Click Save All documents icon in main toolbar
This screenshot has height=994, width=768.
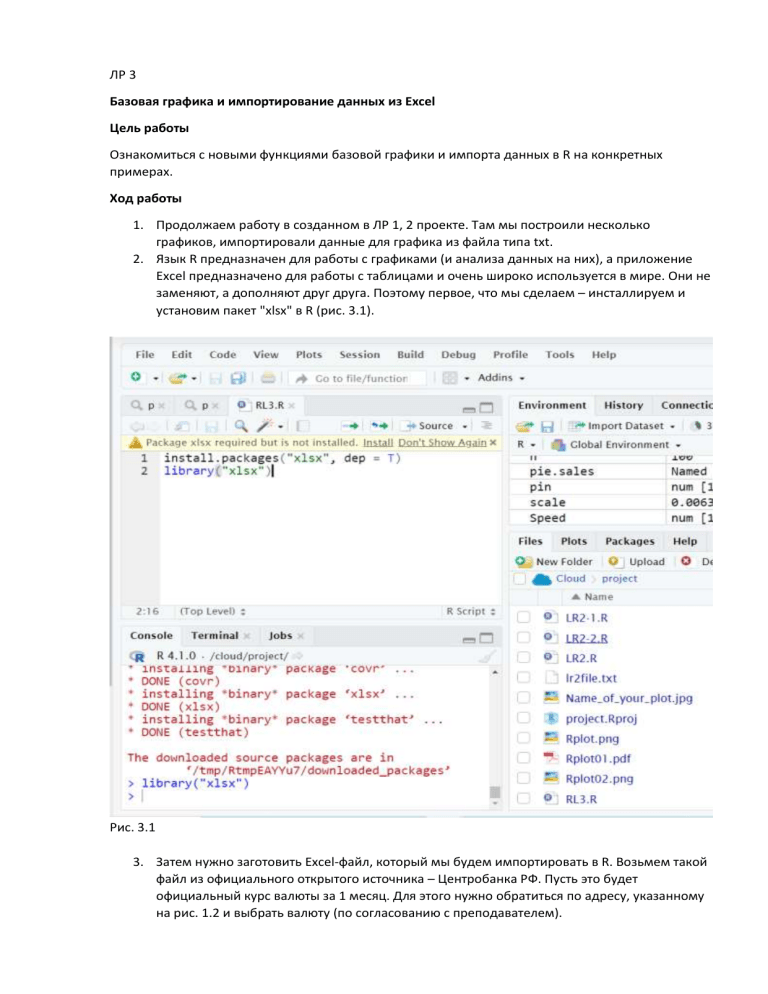point(238,378)
